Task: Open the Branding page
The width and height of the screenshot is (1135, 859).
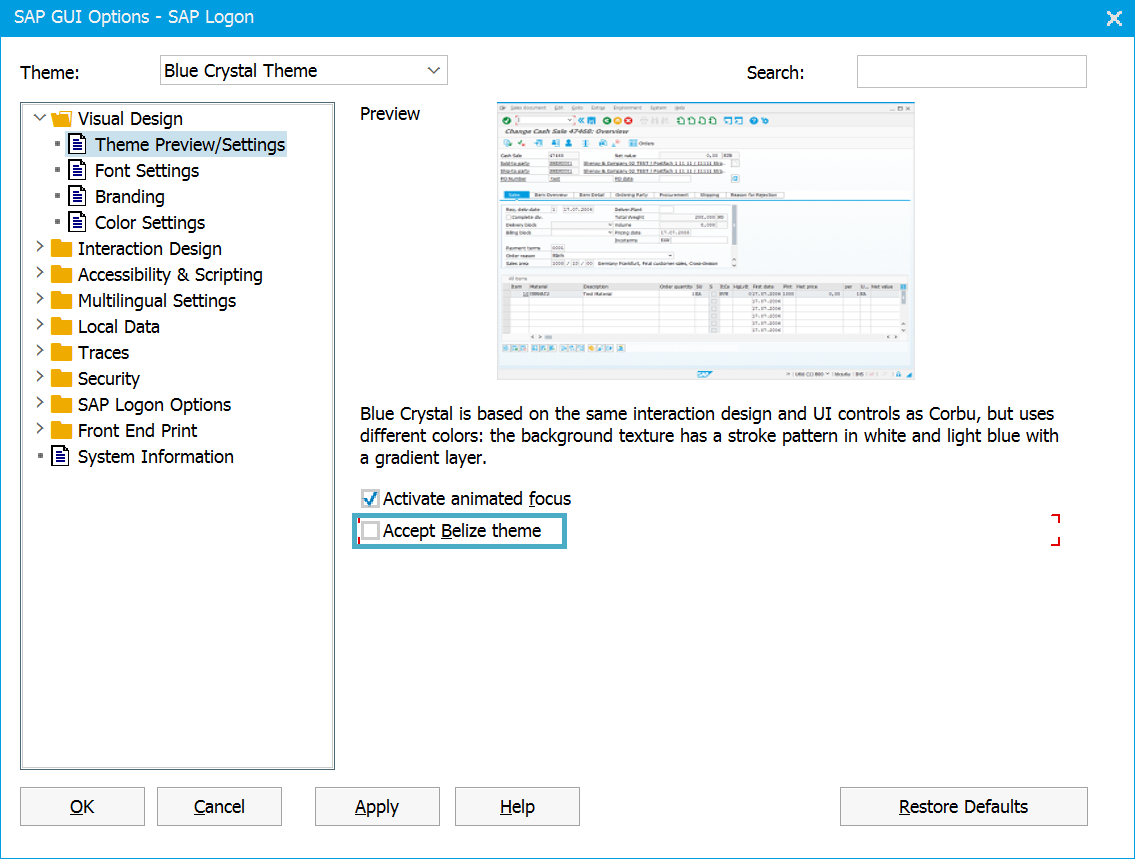Action: click(130, 197)
